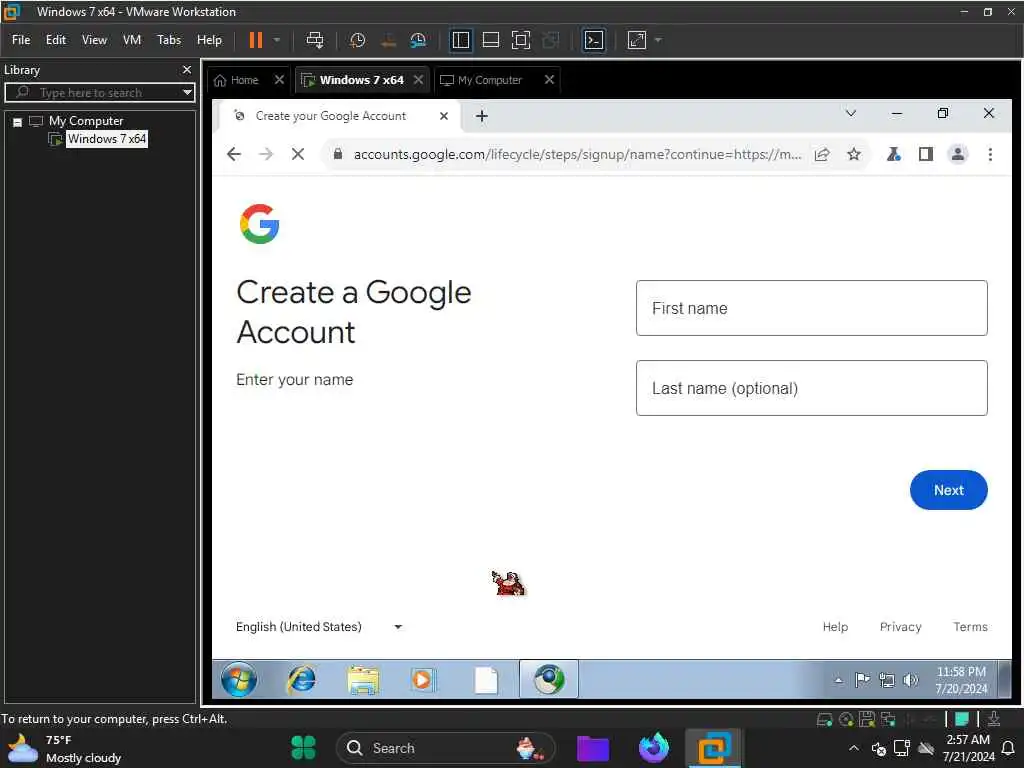Viewport: 1024px width, 768px height.
Task: Open the snapshot manager
Action: tap(418, 40)
